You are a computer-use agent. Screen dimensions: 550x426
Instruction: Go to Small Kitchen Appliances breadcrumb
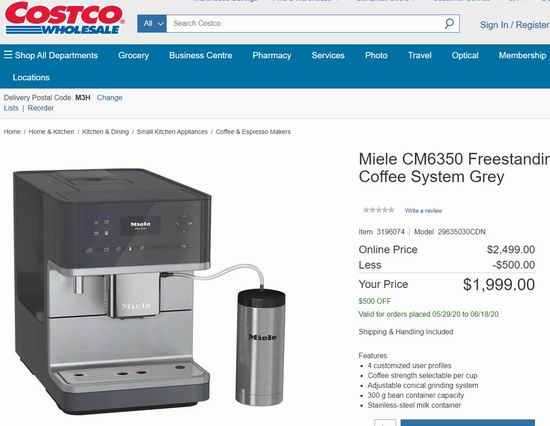pos(172,132)
